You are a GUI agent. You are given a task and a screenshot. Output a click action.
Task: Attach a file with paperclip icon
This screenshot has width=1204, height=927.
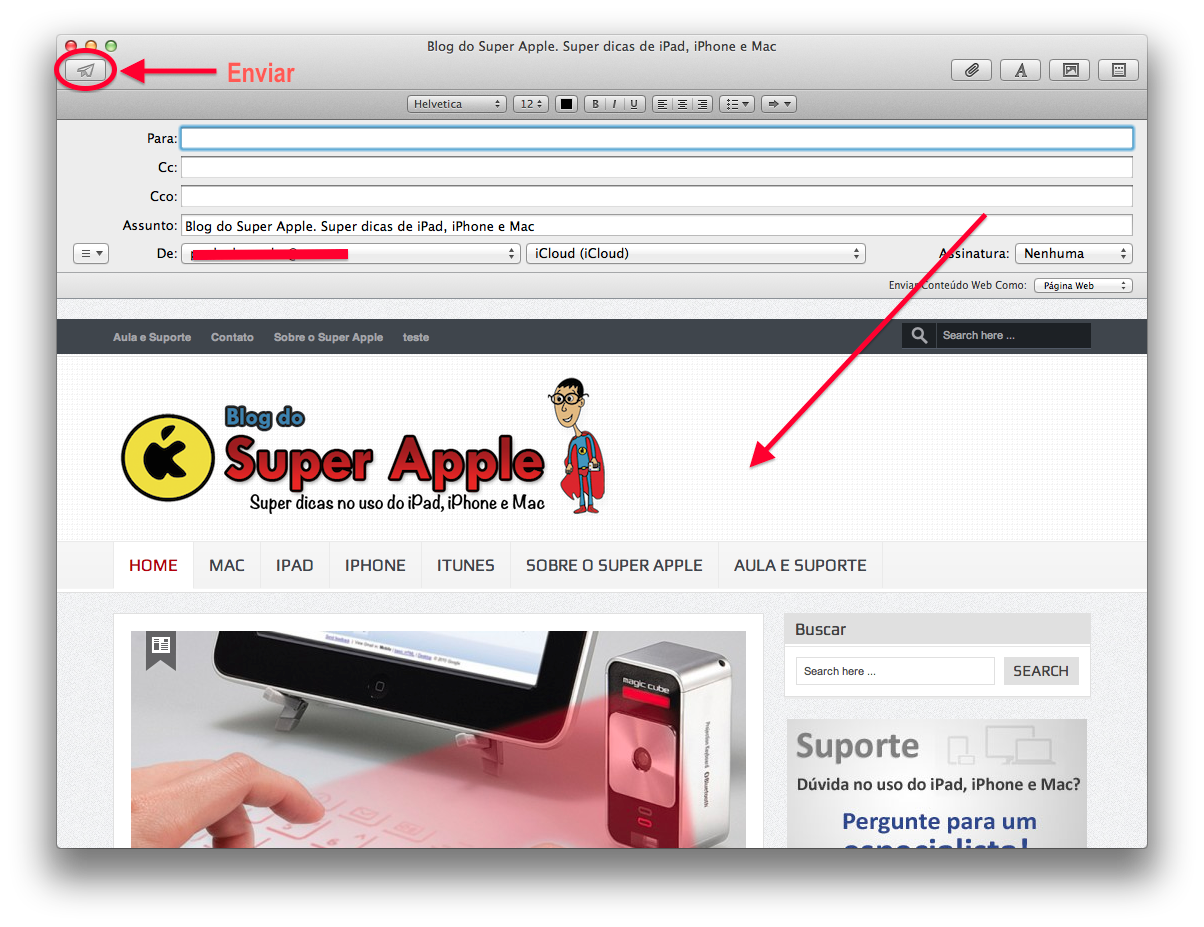[971, 70]
